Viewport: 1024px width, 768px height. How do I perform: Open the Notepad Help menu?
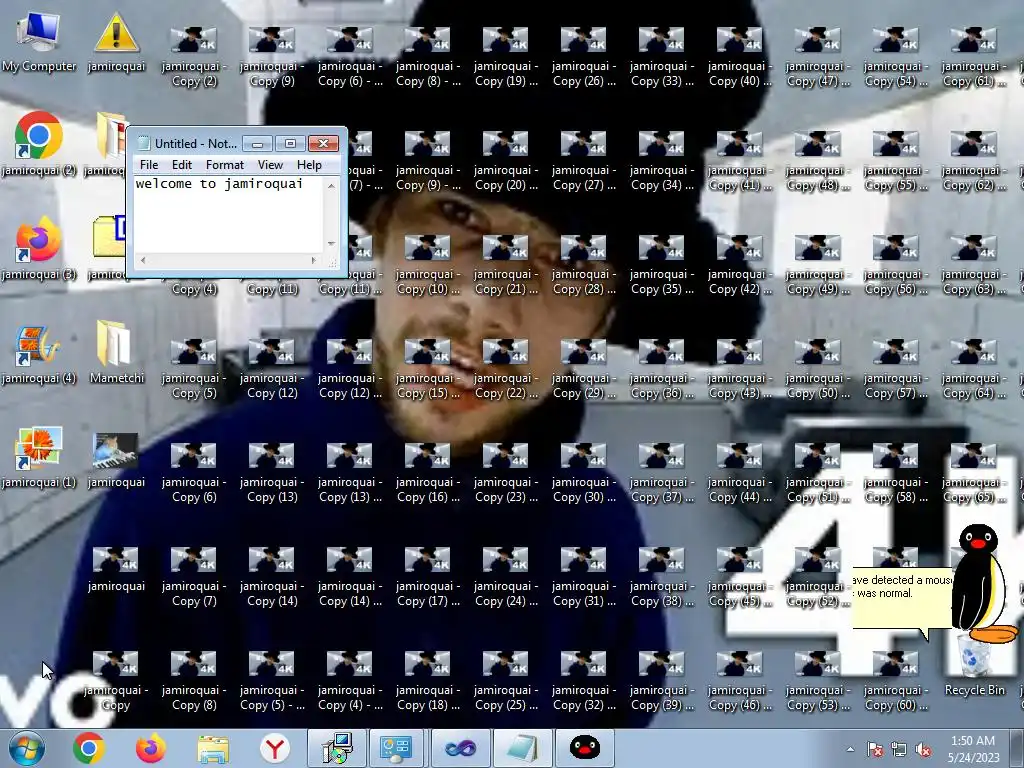[x=309, y=165]
